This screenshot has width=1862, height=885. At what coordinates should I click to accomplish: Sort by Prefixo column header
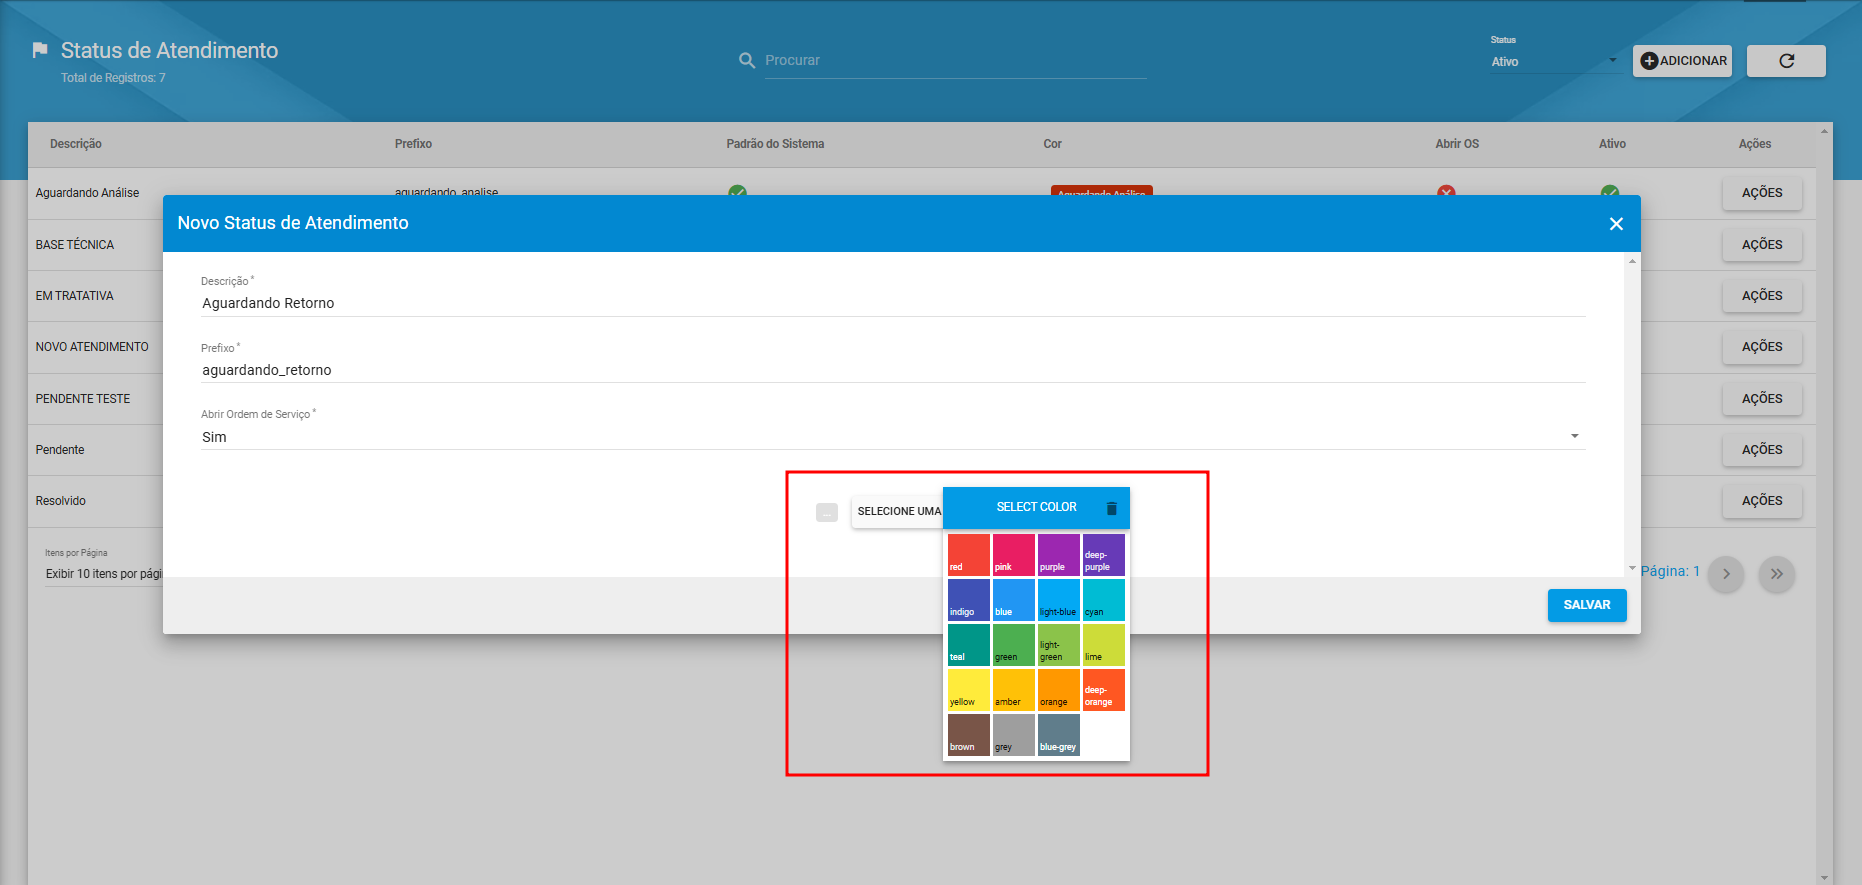(x=413, y=144)
